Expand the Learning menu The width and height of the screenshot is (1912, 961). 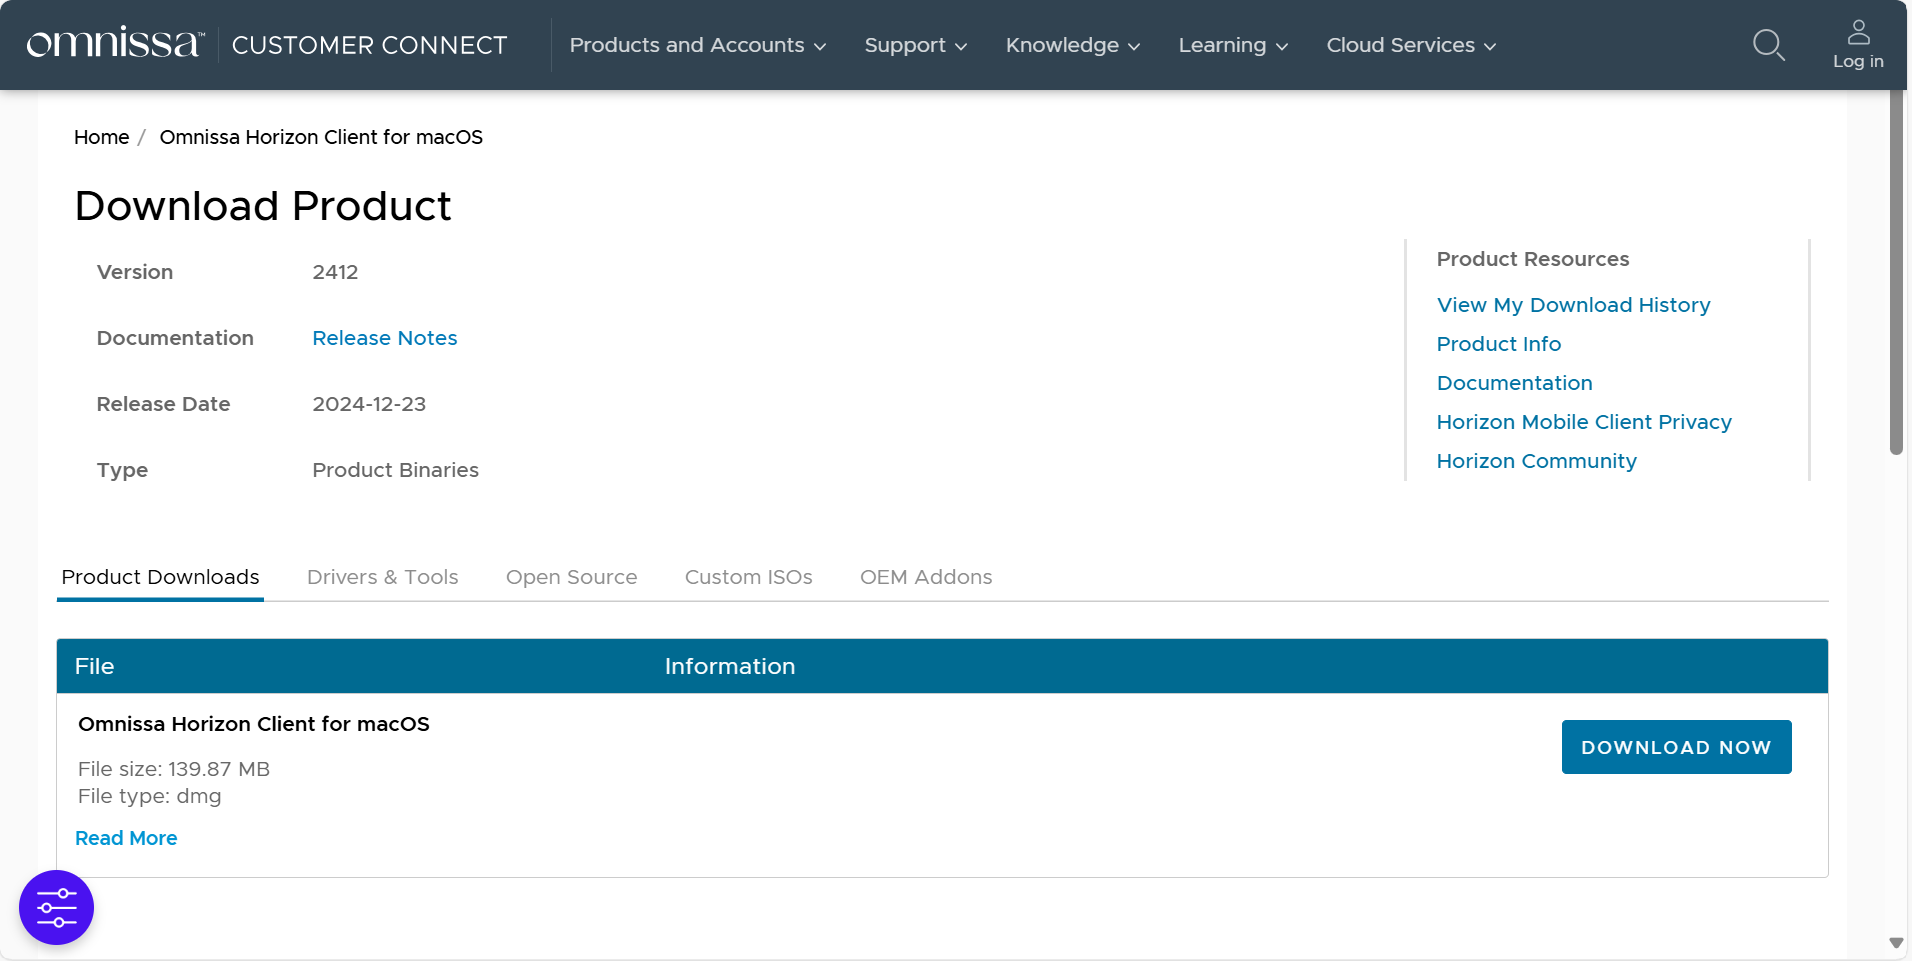pyautogui.click(x=1233, y=45)
